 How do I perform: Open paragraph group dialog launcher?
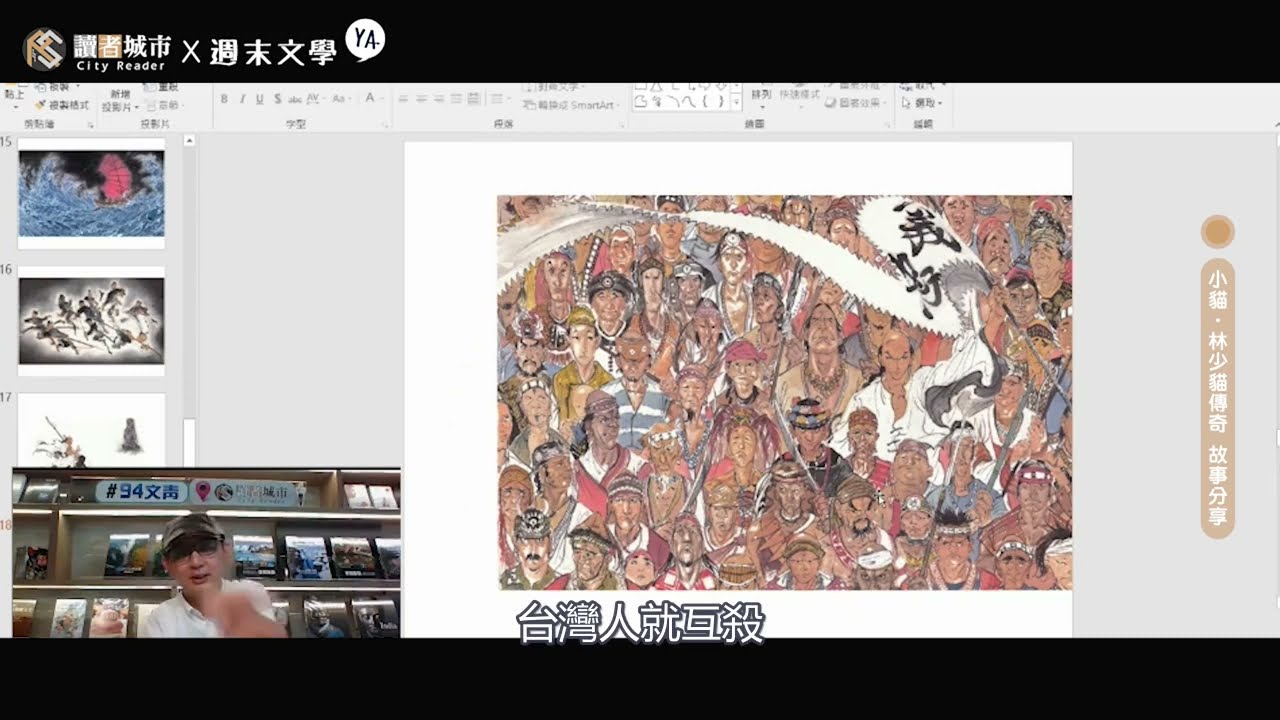click(x=624, y=125)
